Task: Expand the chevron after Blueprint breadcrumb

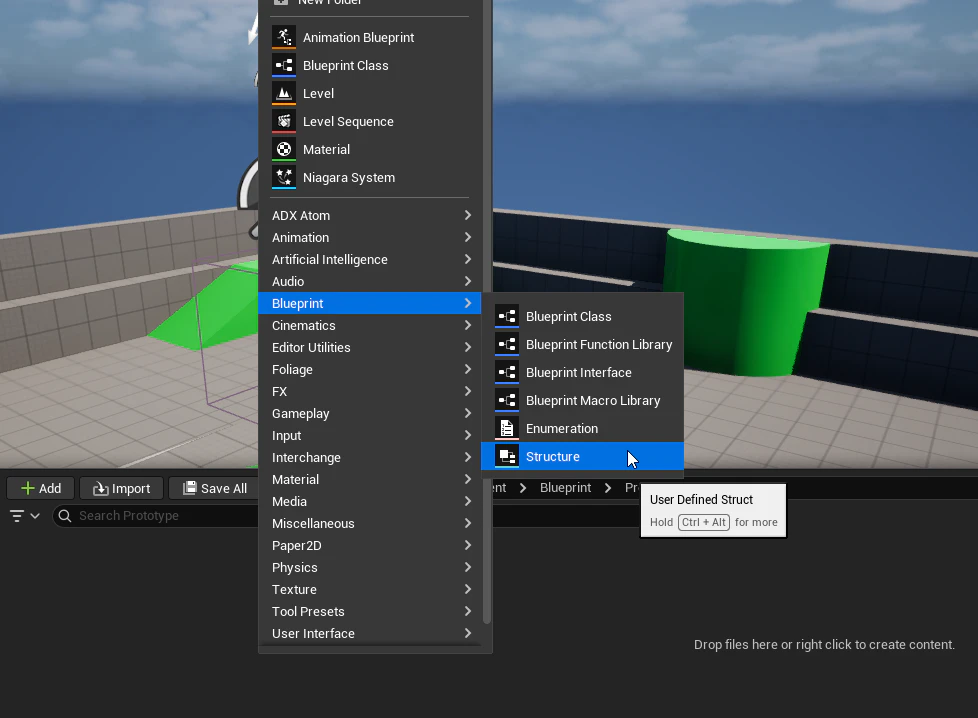Action: click(608, 488)
